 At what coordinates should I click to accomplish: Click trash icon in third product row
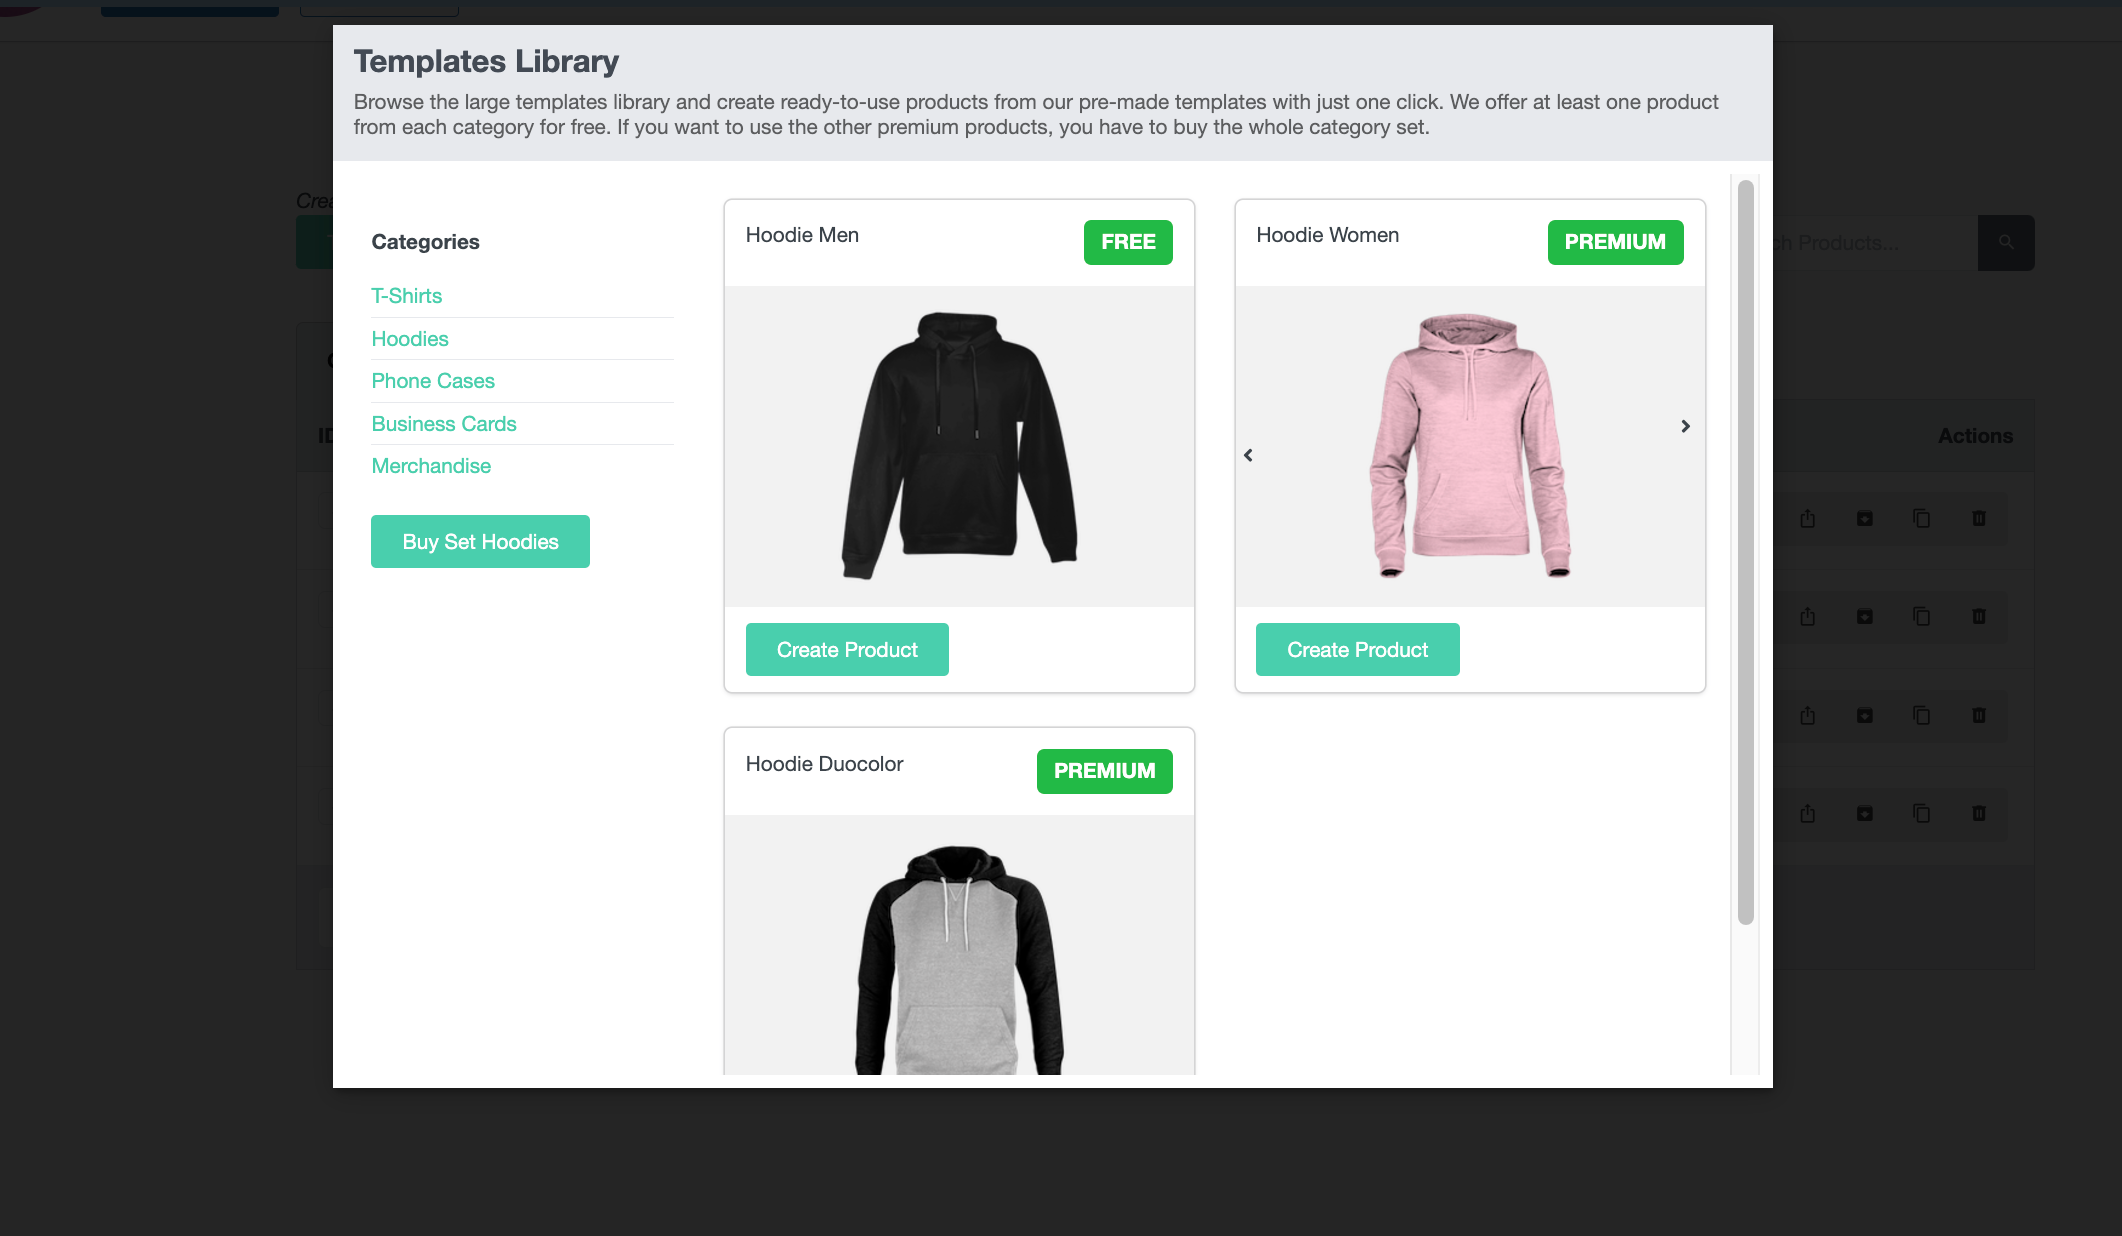pyautogui.click(x=1978, y=715)
